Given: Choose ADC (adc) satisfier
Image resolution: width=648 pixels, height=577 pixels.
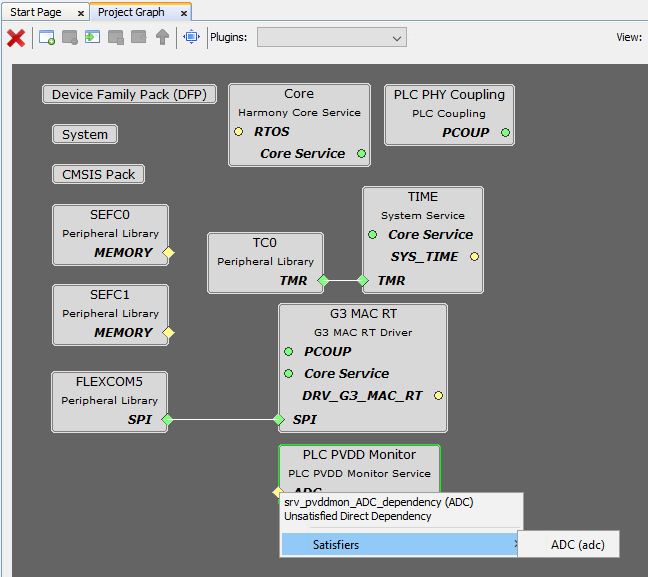Looking at the screenshot, I should click(569, 544).
